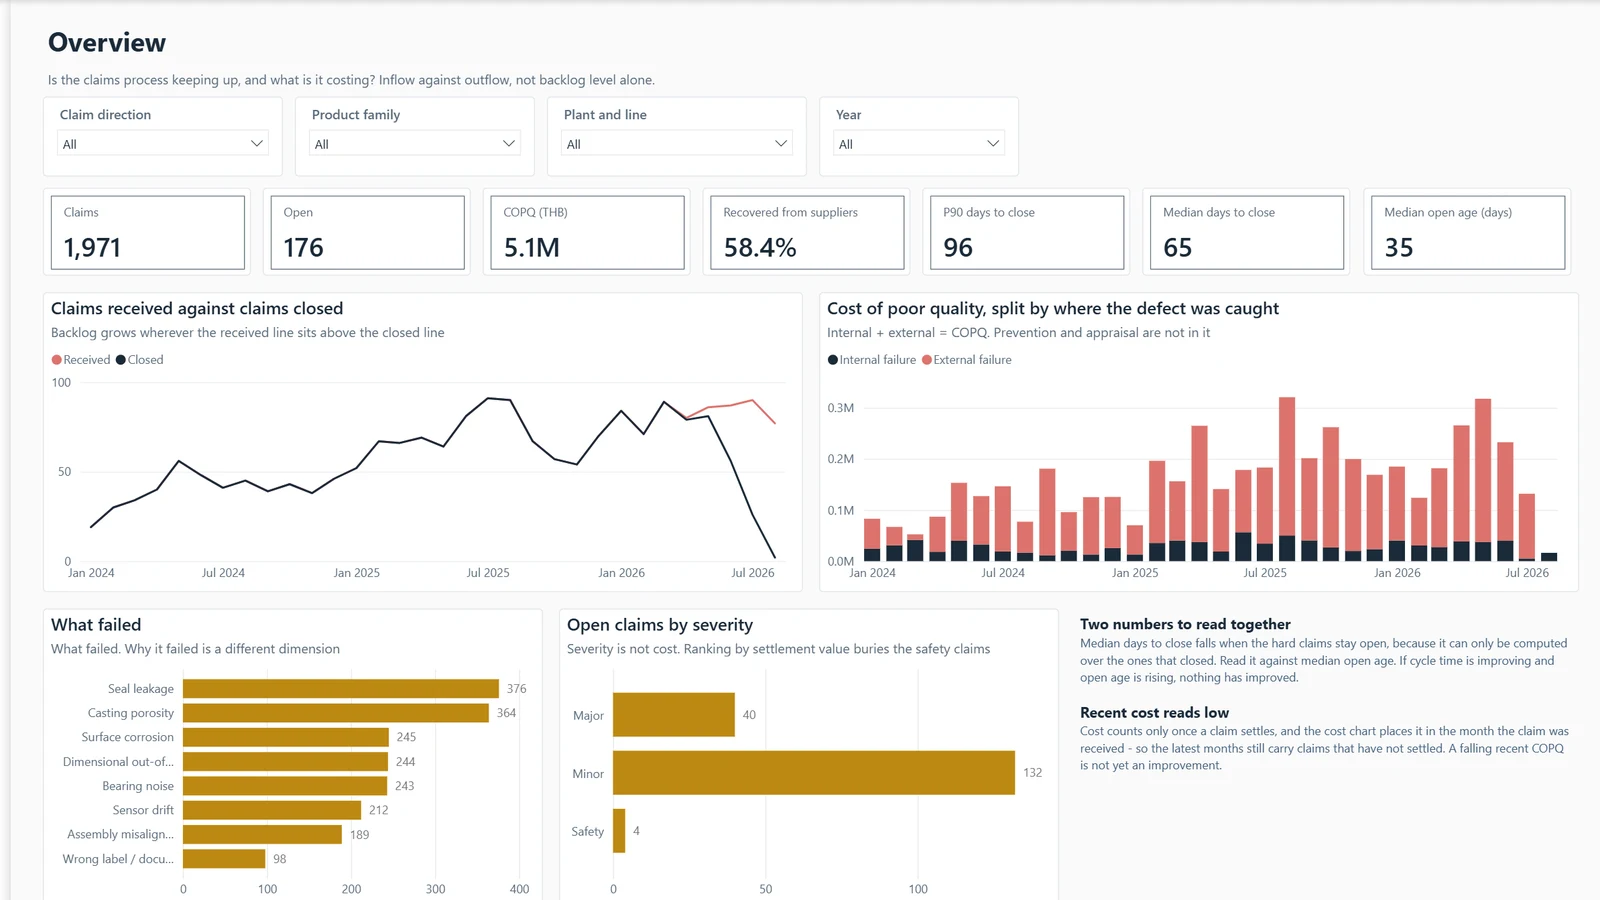Click the Median days to close value 65
The height and width of the screenshot is (900, 1600).
1178,248
